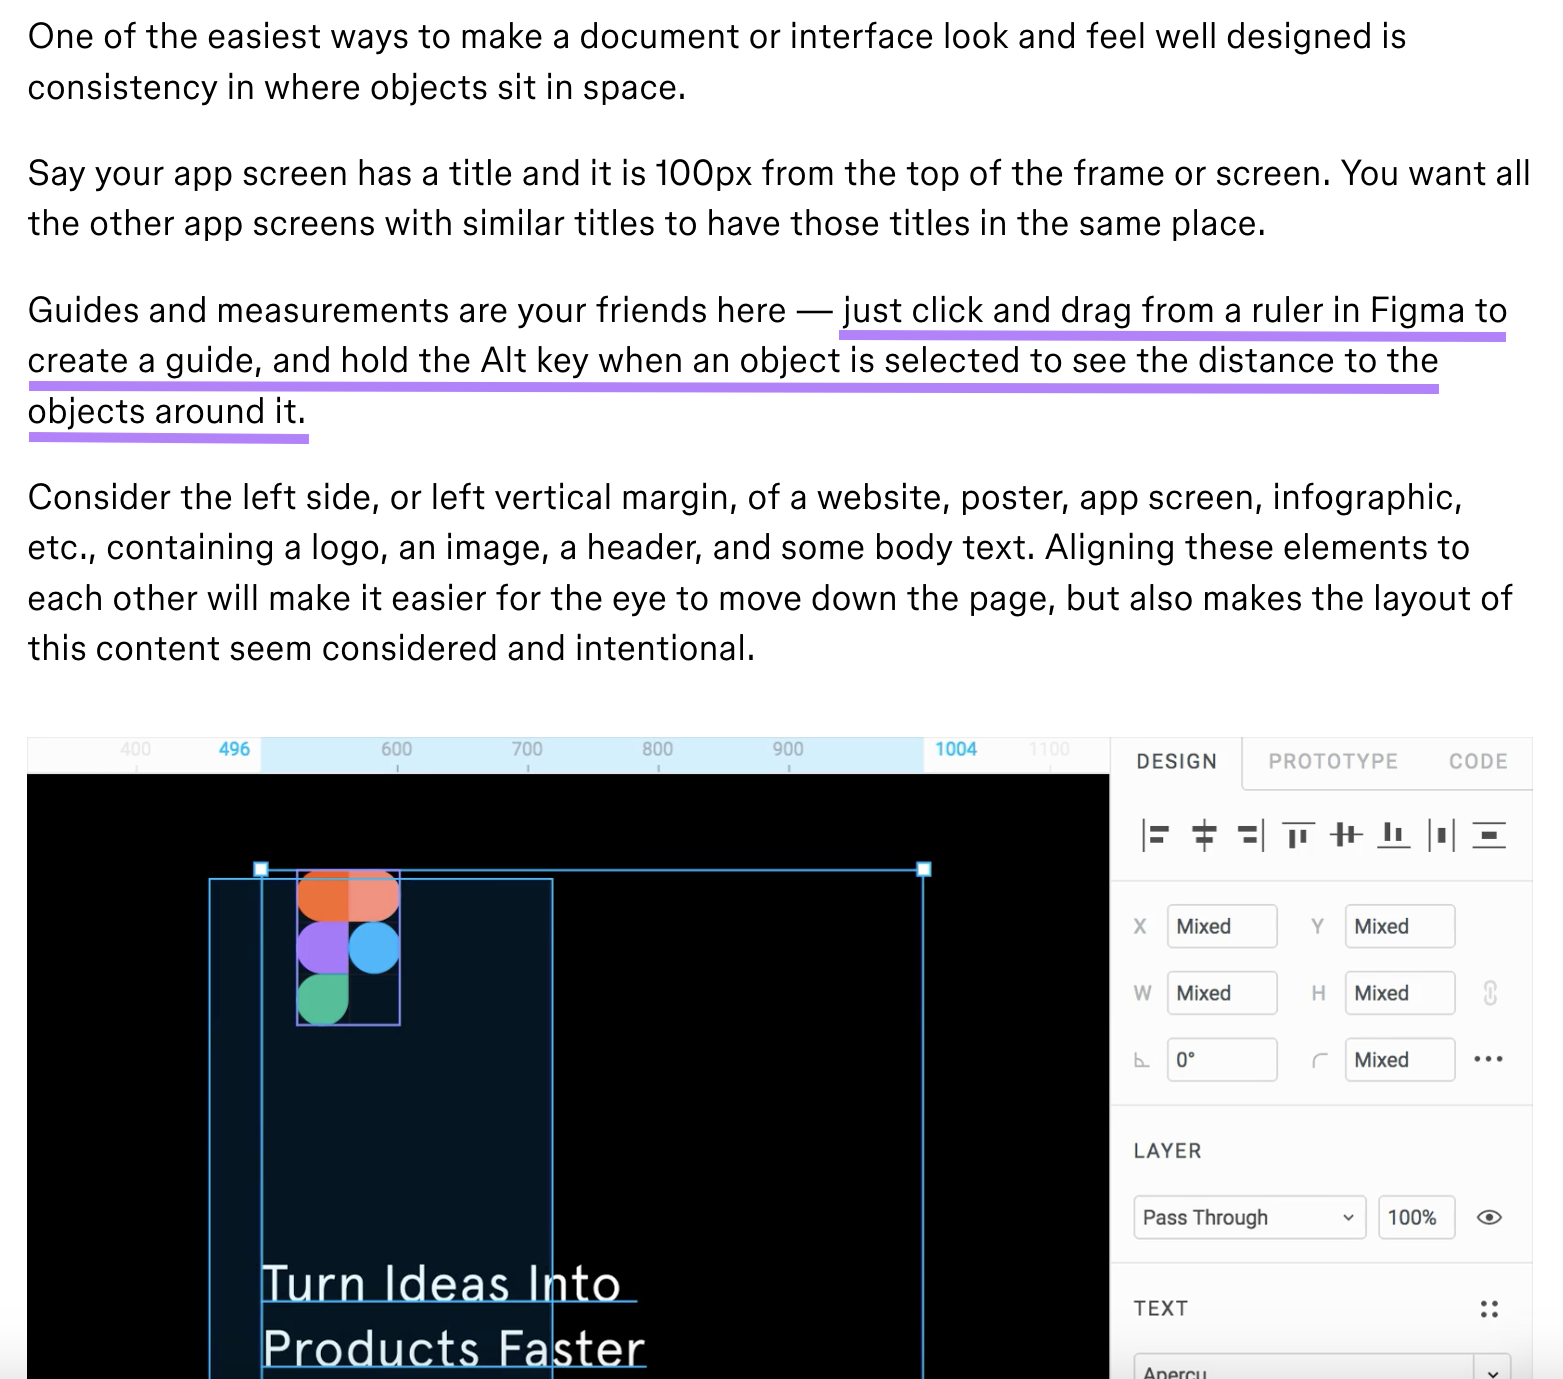Select the Align right icon

point(1249,835)
